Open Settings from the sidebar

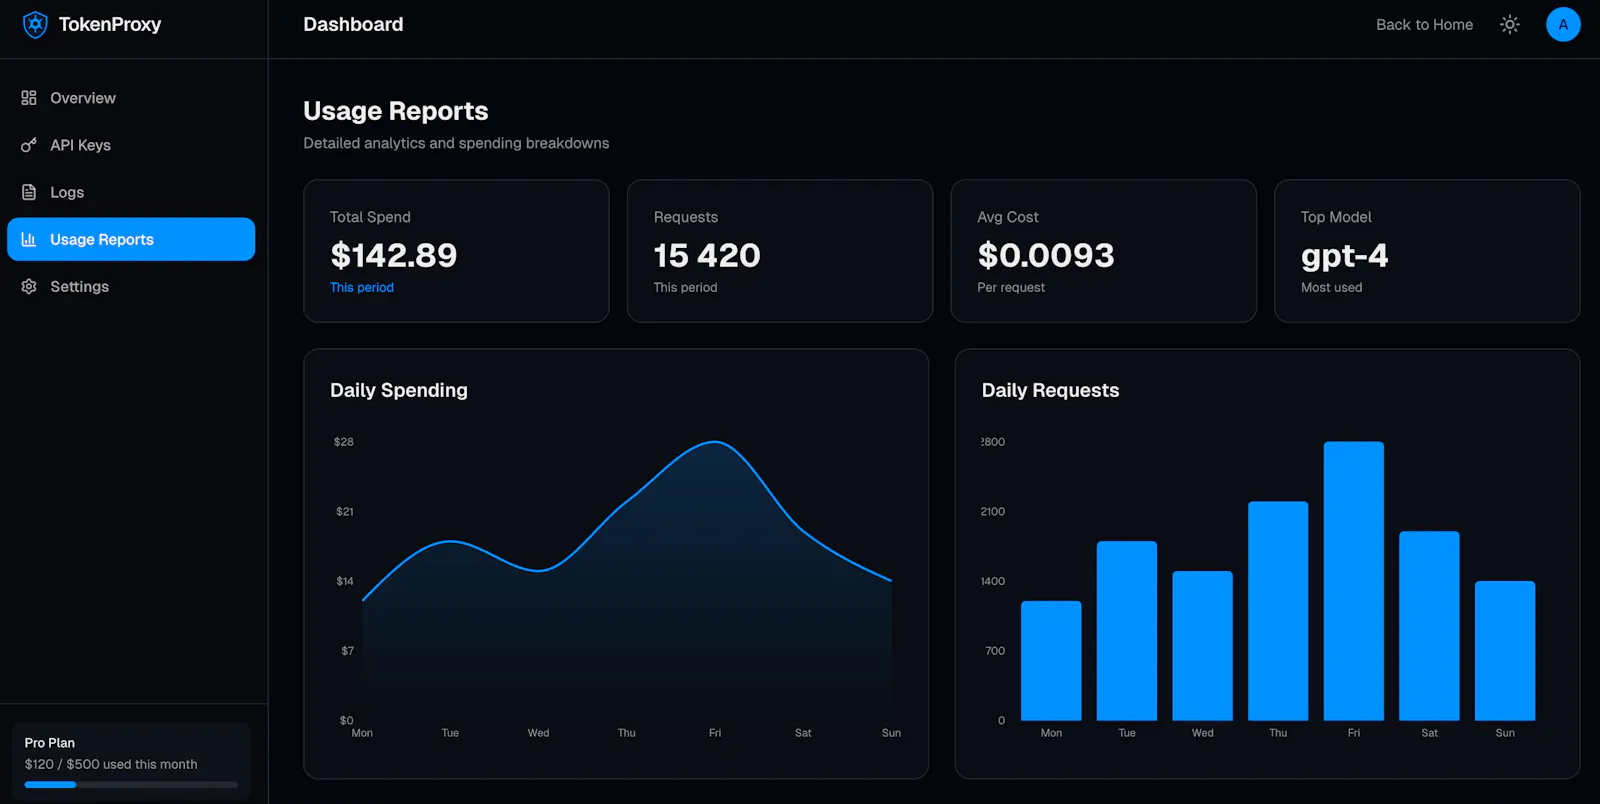pos(131,286)
